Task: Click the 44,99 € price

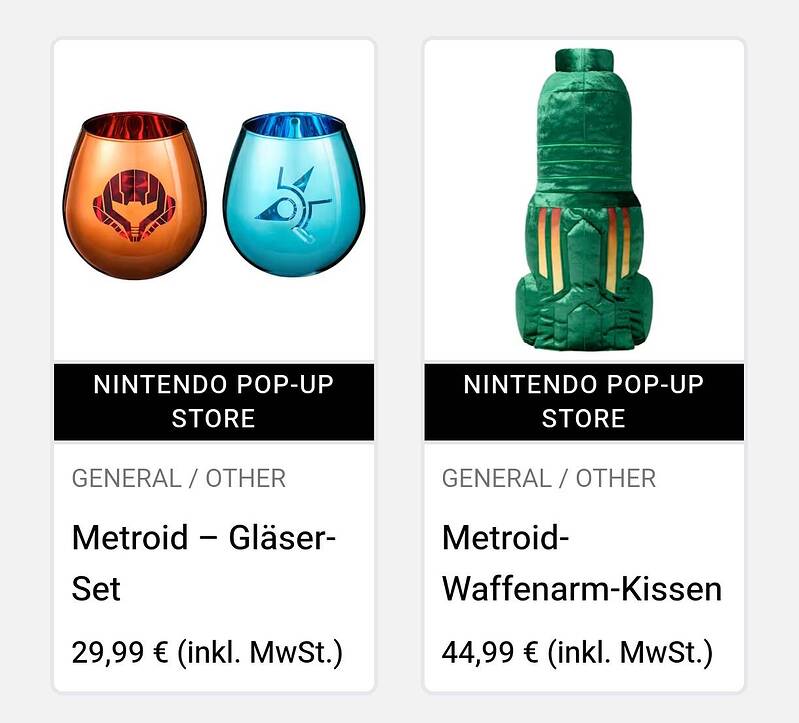Action: [x=490, y=653]
